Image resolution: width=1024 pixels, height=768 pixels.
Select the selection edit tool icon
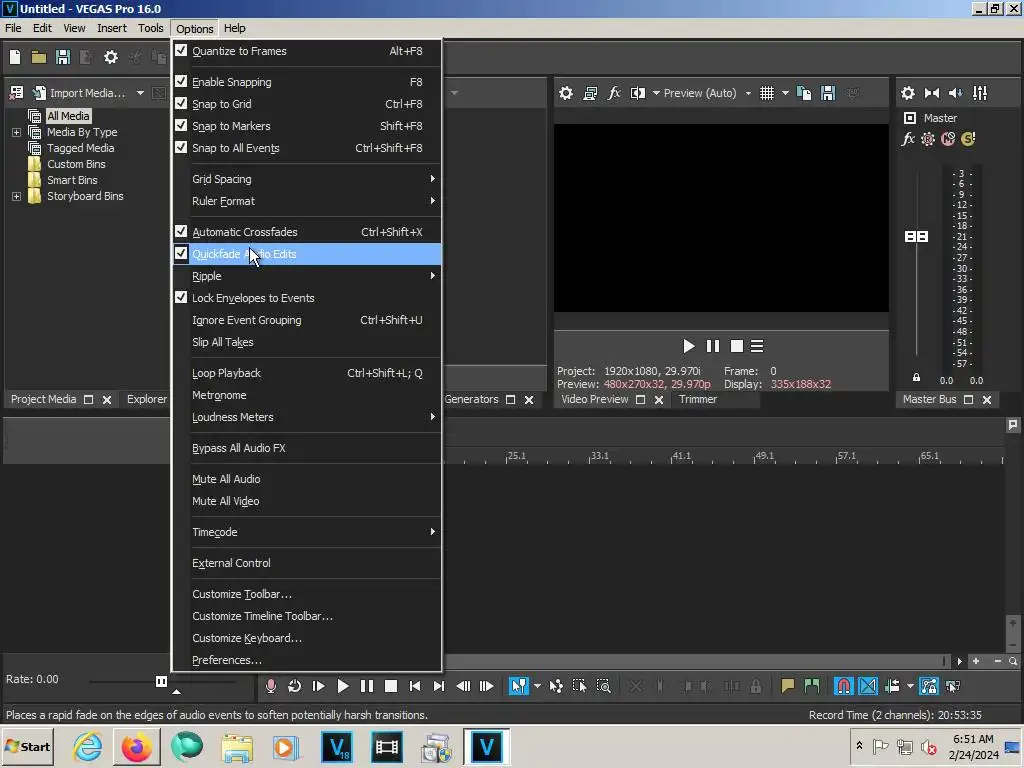579,686
